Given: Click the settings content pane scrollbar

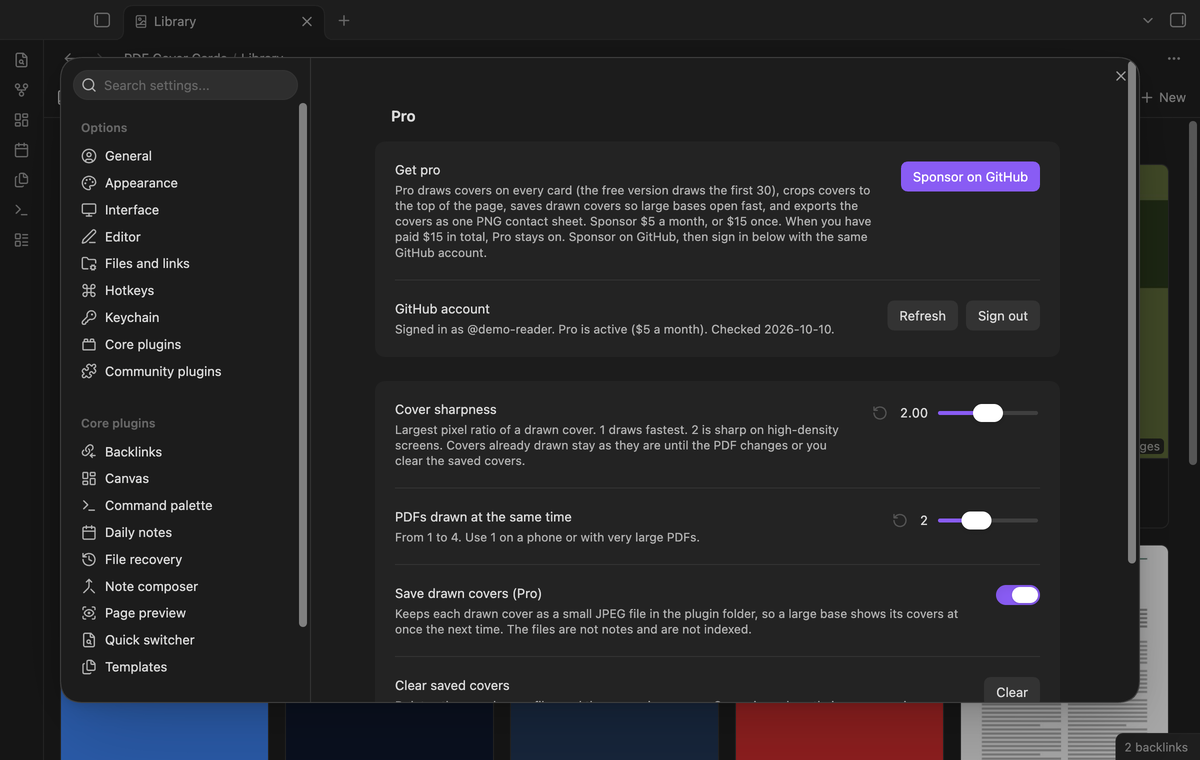Looking at the screenshot, I should coord(1132,313).
